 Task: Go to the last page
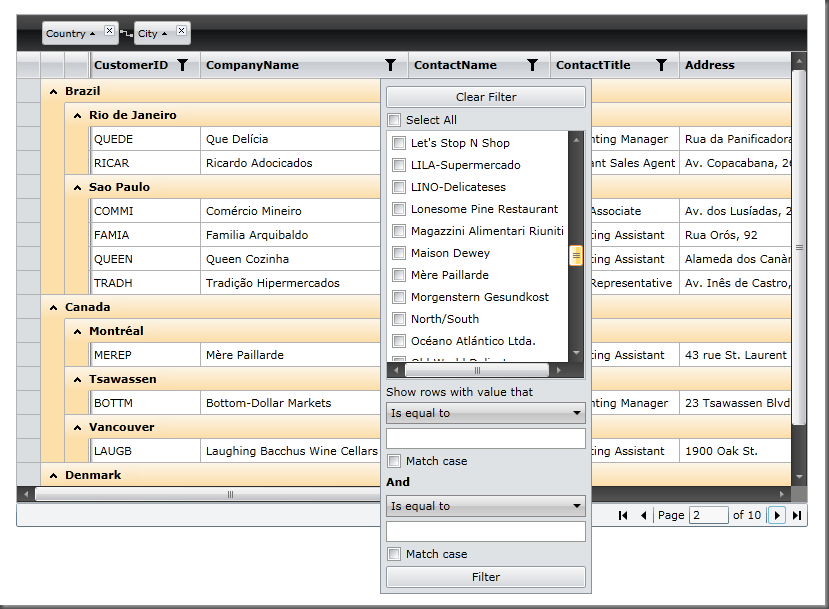click(x=797, y=515)
